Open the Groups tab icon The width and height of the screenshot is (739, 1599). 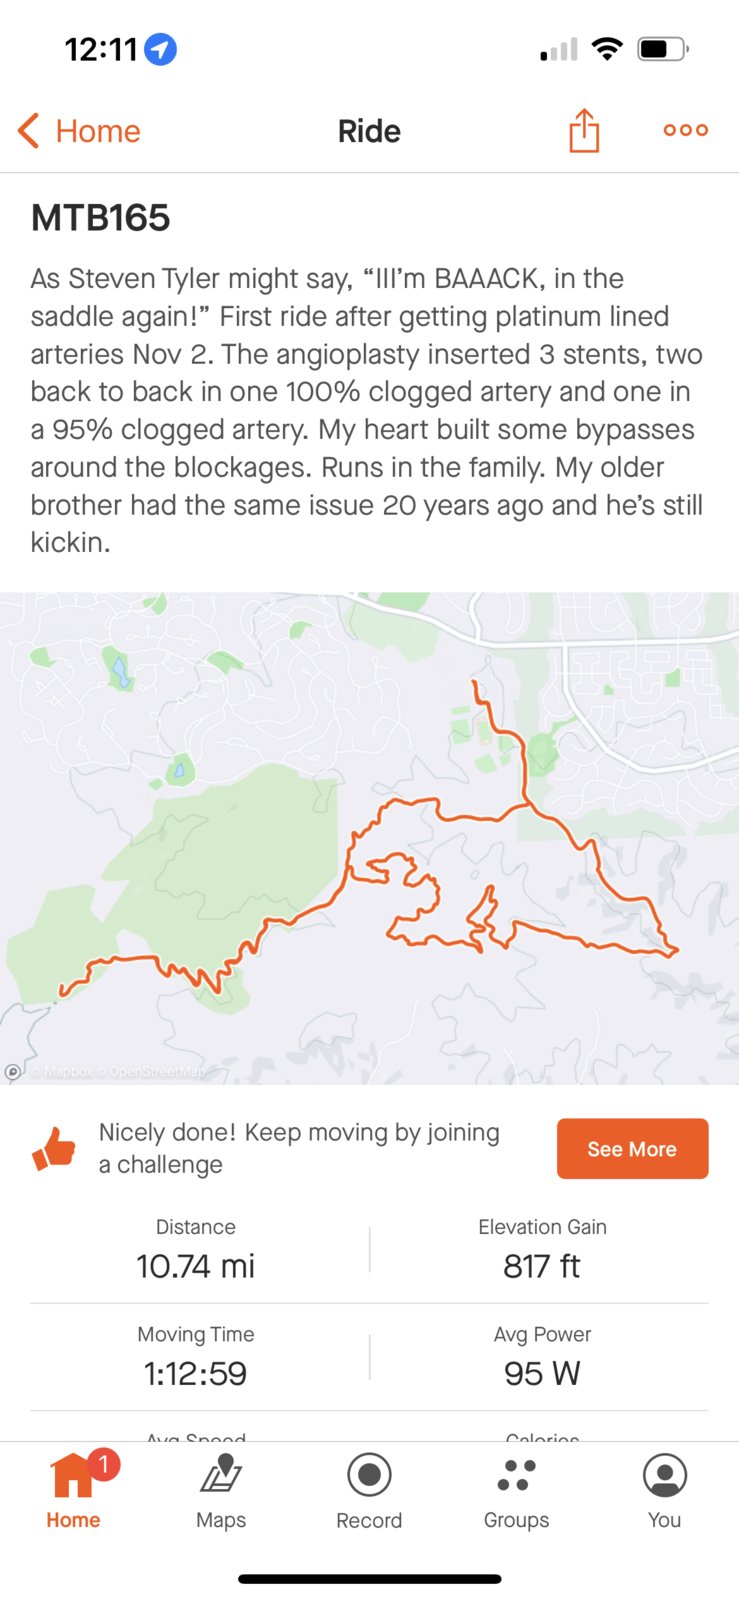point(516,1475)
